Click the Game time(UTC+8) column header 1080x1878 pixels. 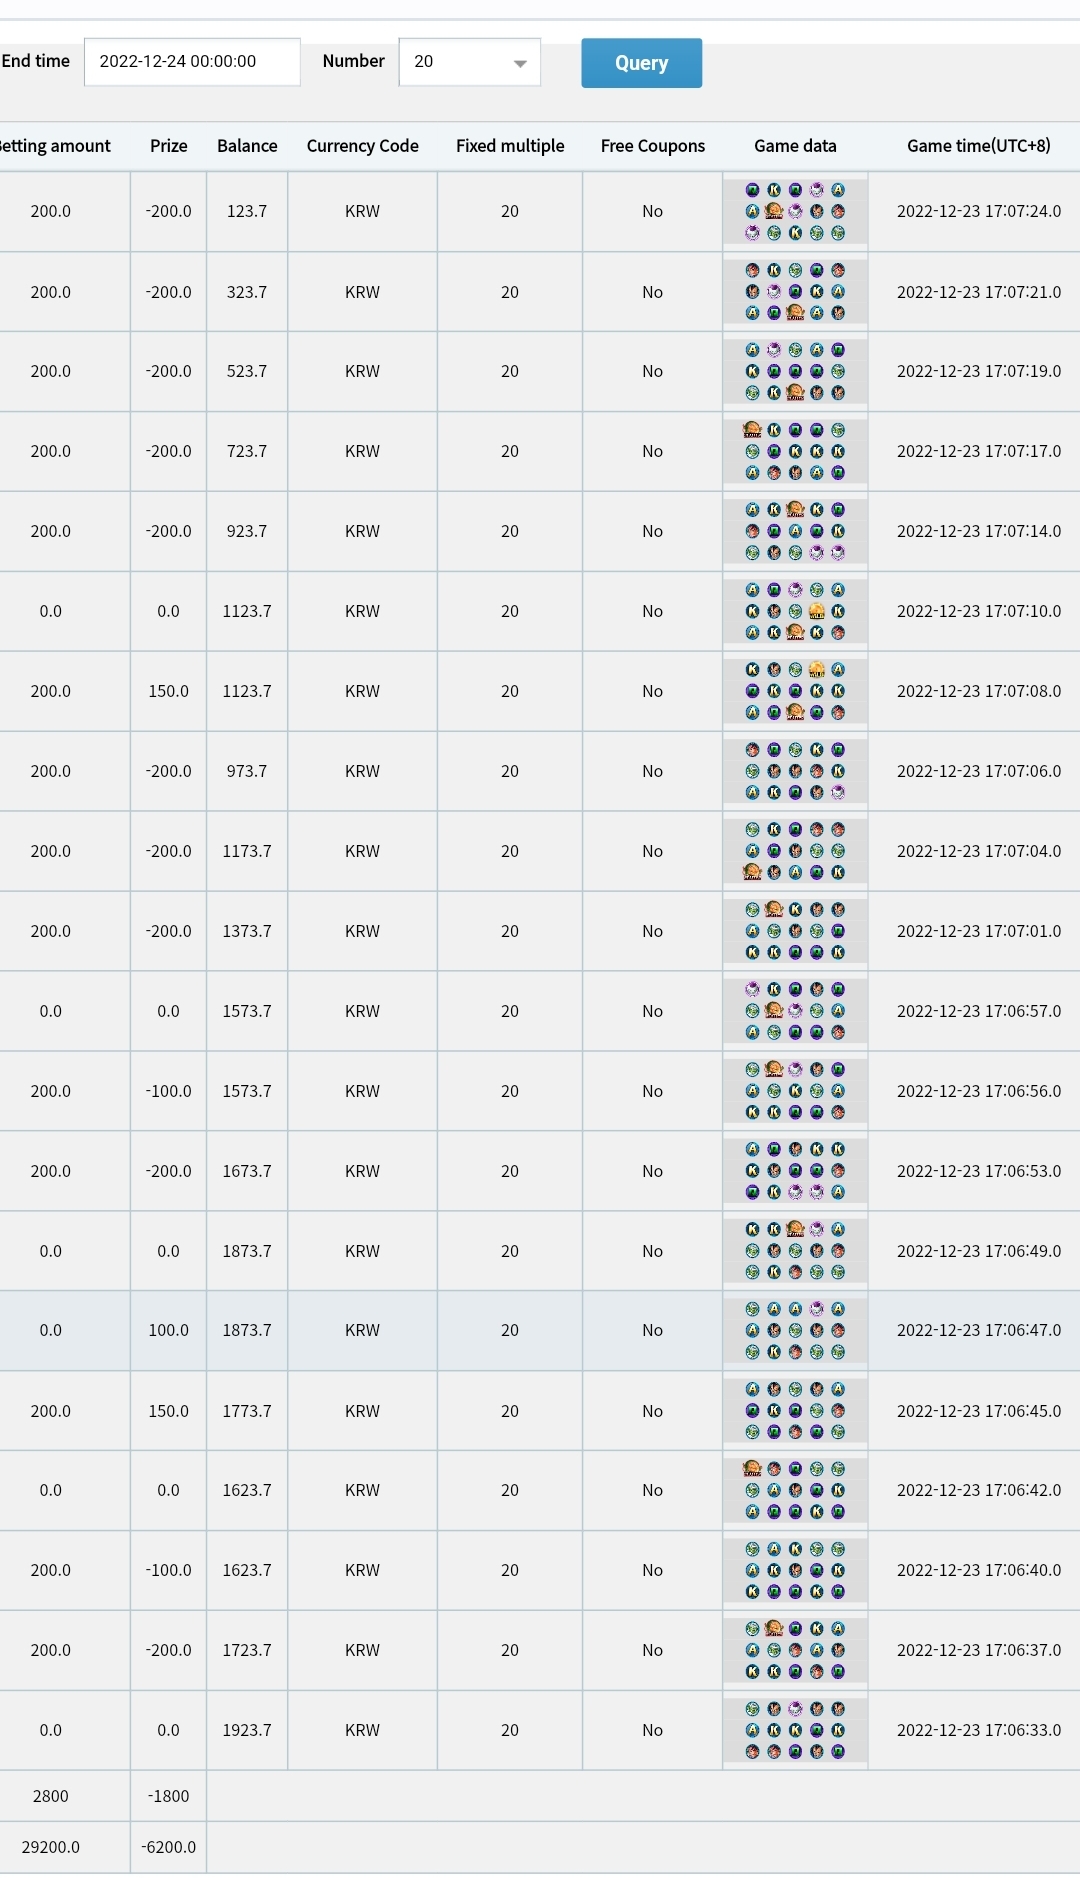pos(979,146)
